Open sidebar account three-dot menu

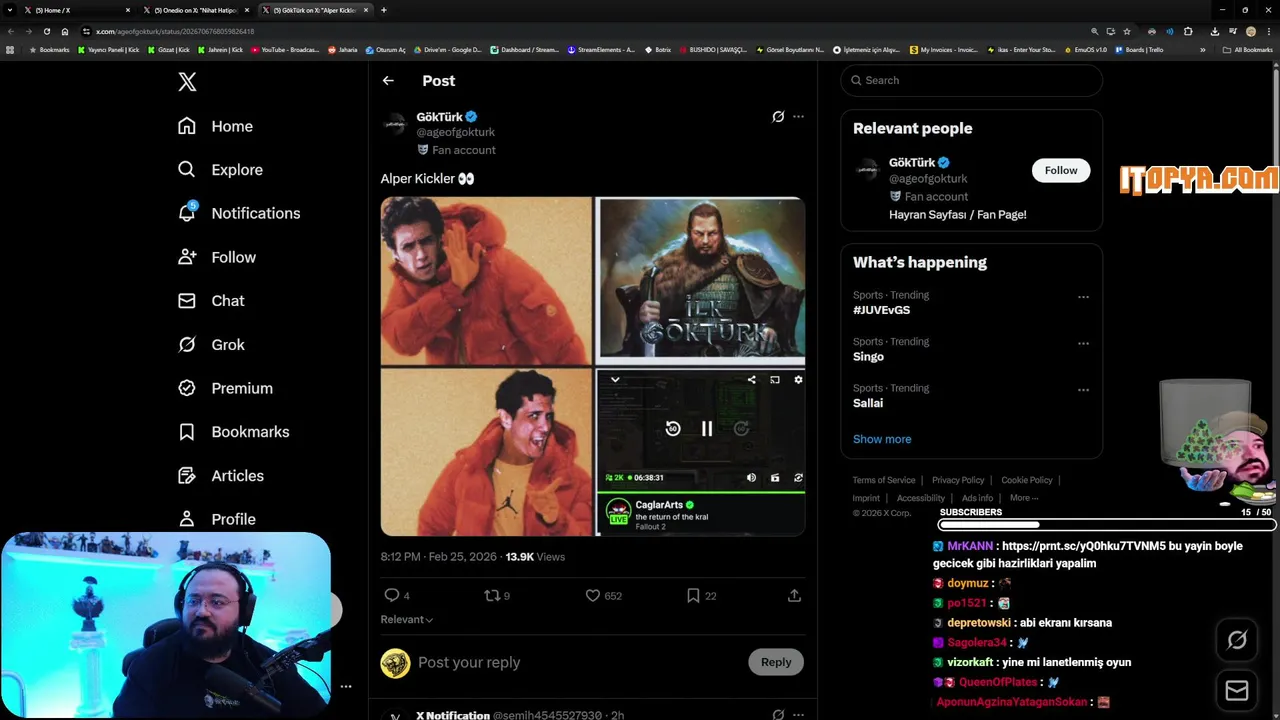[346, 686]
